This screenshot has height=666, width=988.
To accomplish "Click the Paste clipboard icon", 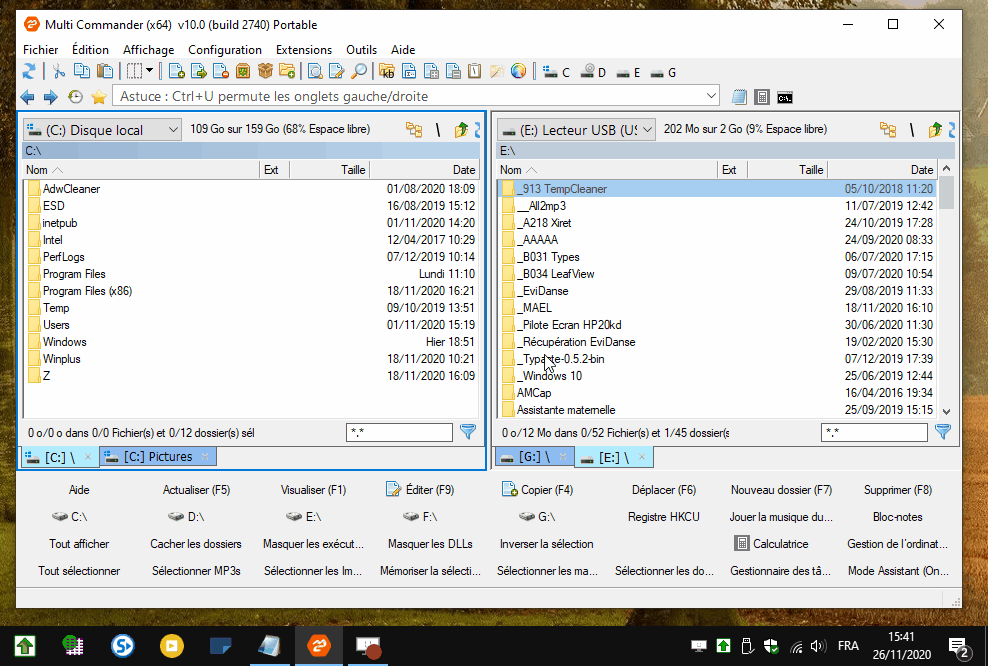I will click(105, 72).
